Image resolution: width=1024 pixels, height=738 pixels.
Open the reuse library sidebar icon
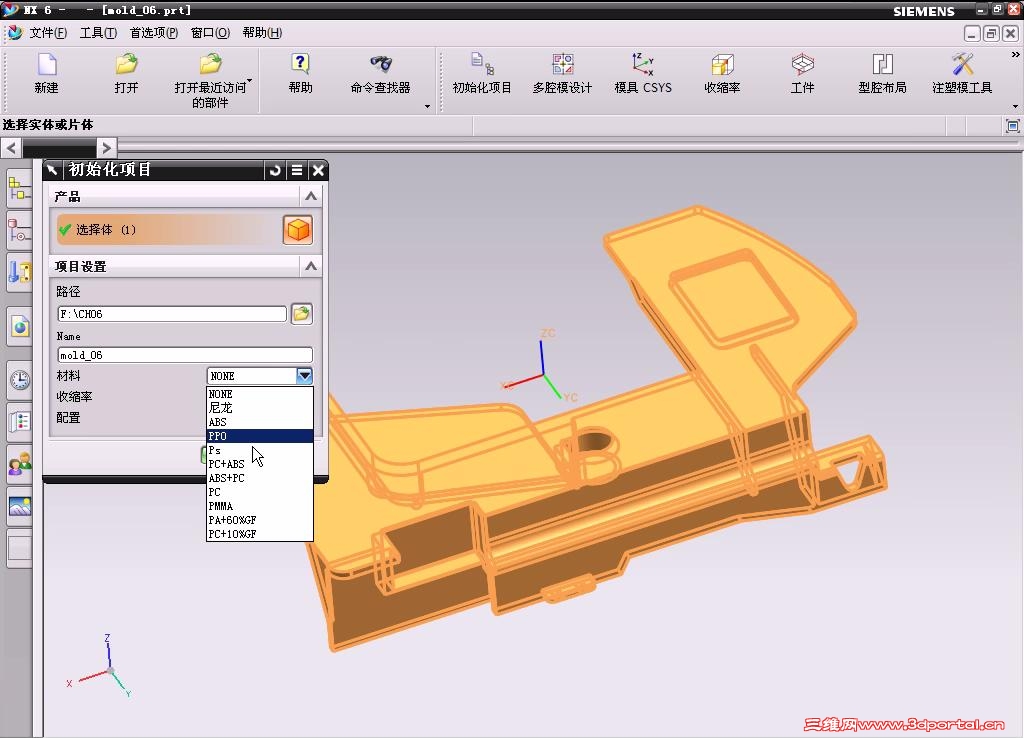[20, 272]
